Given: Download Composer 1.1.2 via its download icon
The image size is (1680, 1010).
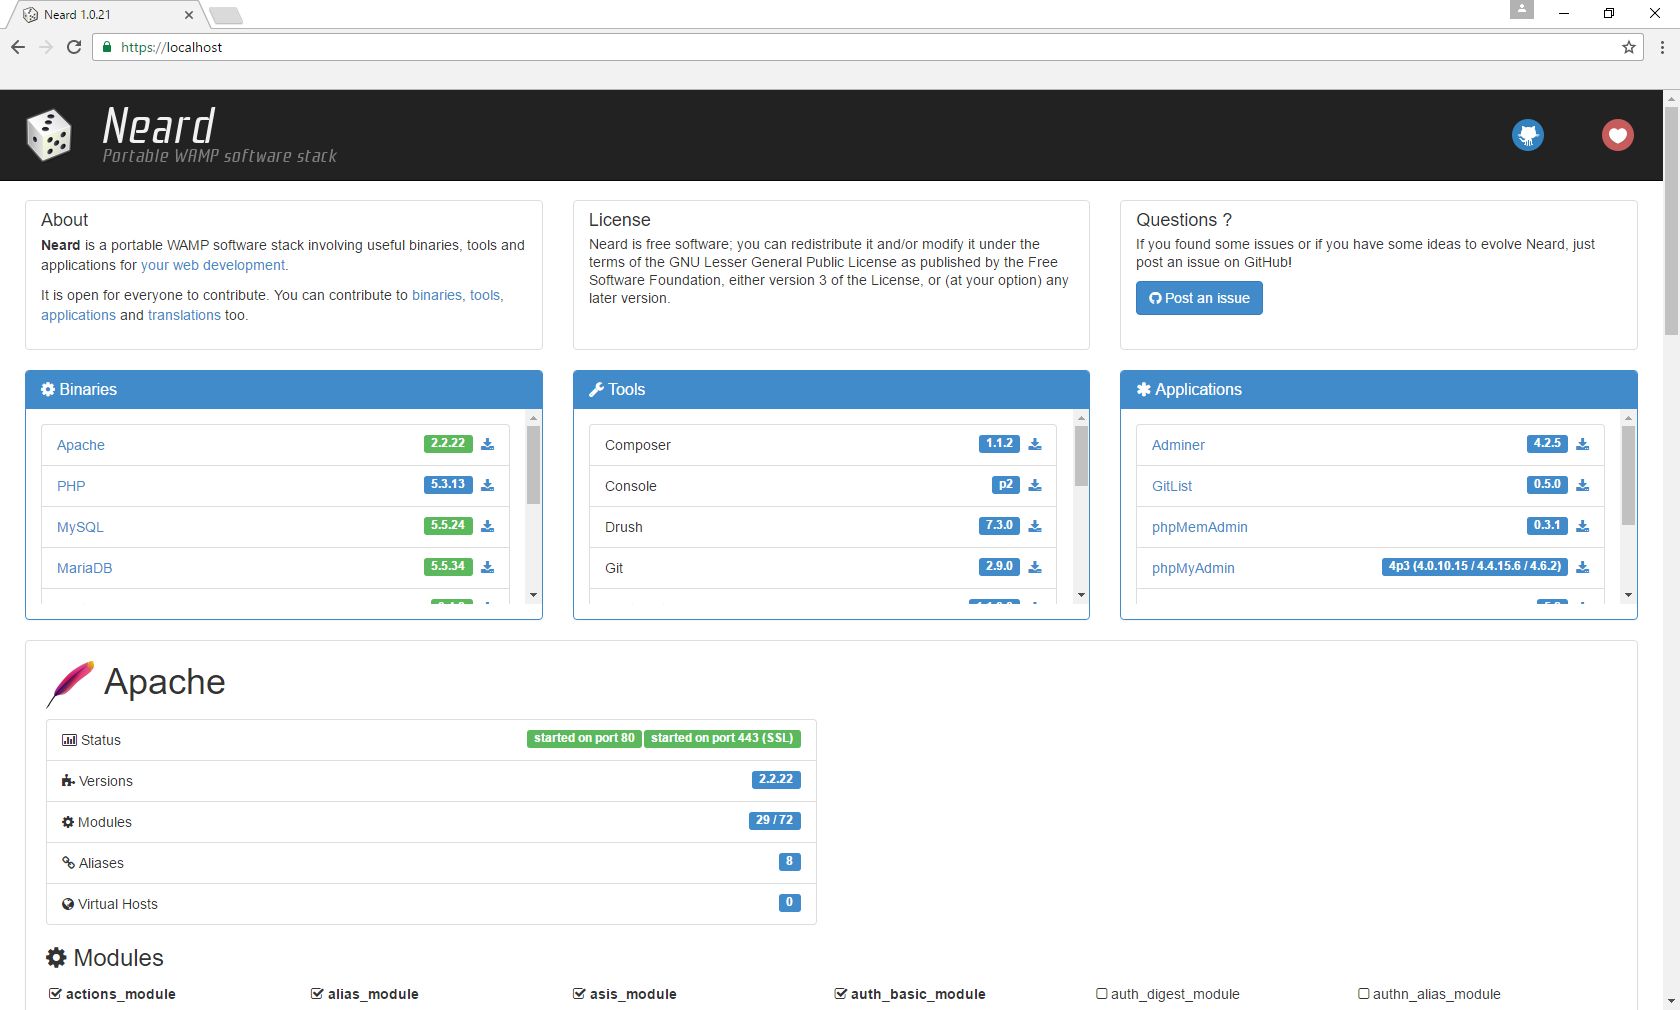Looking at the screenshot, I should point(1035,443).
